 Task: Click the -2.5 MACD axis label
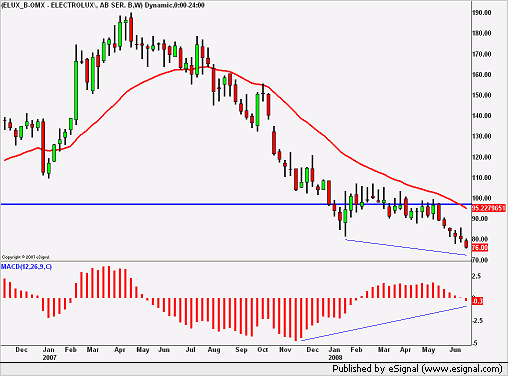coord(477,321)
